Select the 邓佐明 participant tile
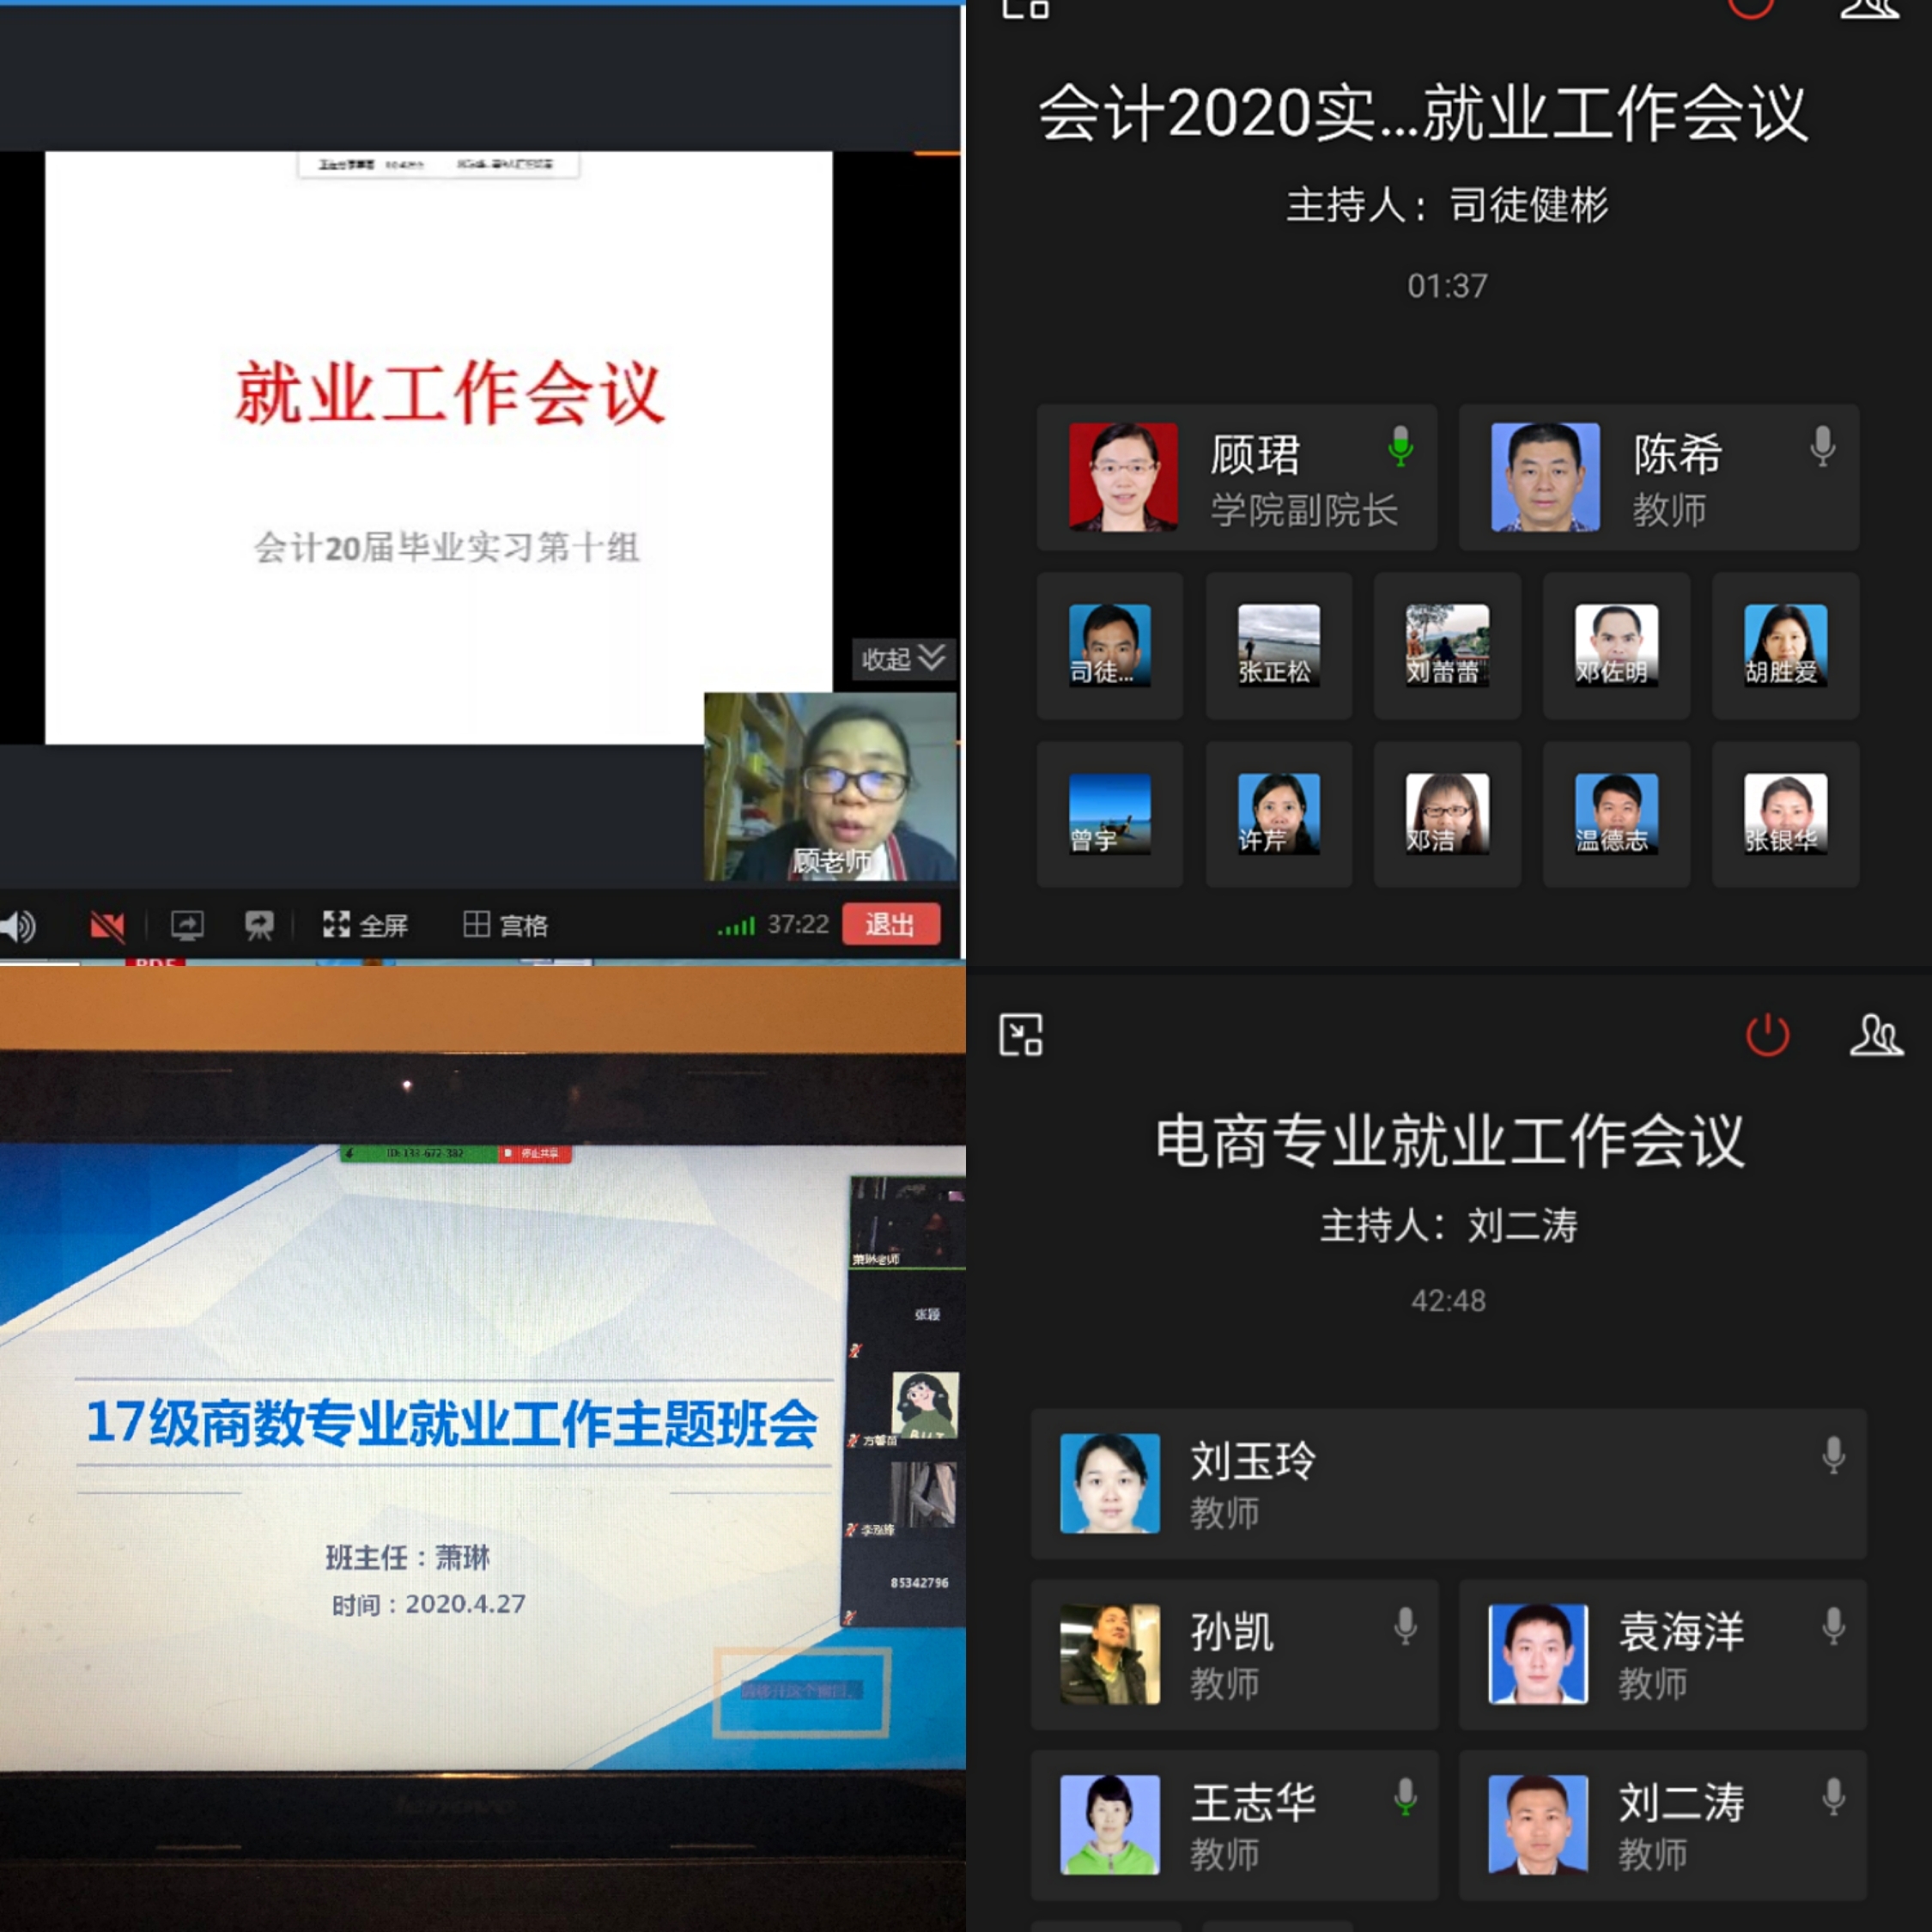This screenshot has width=1932, height=1932. click(1616, 646)
